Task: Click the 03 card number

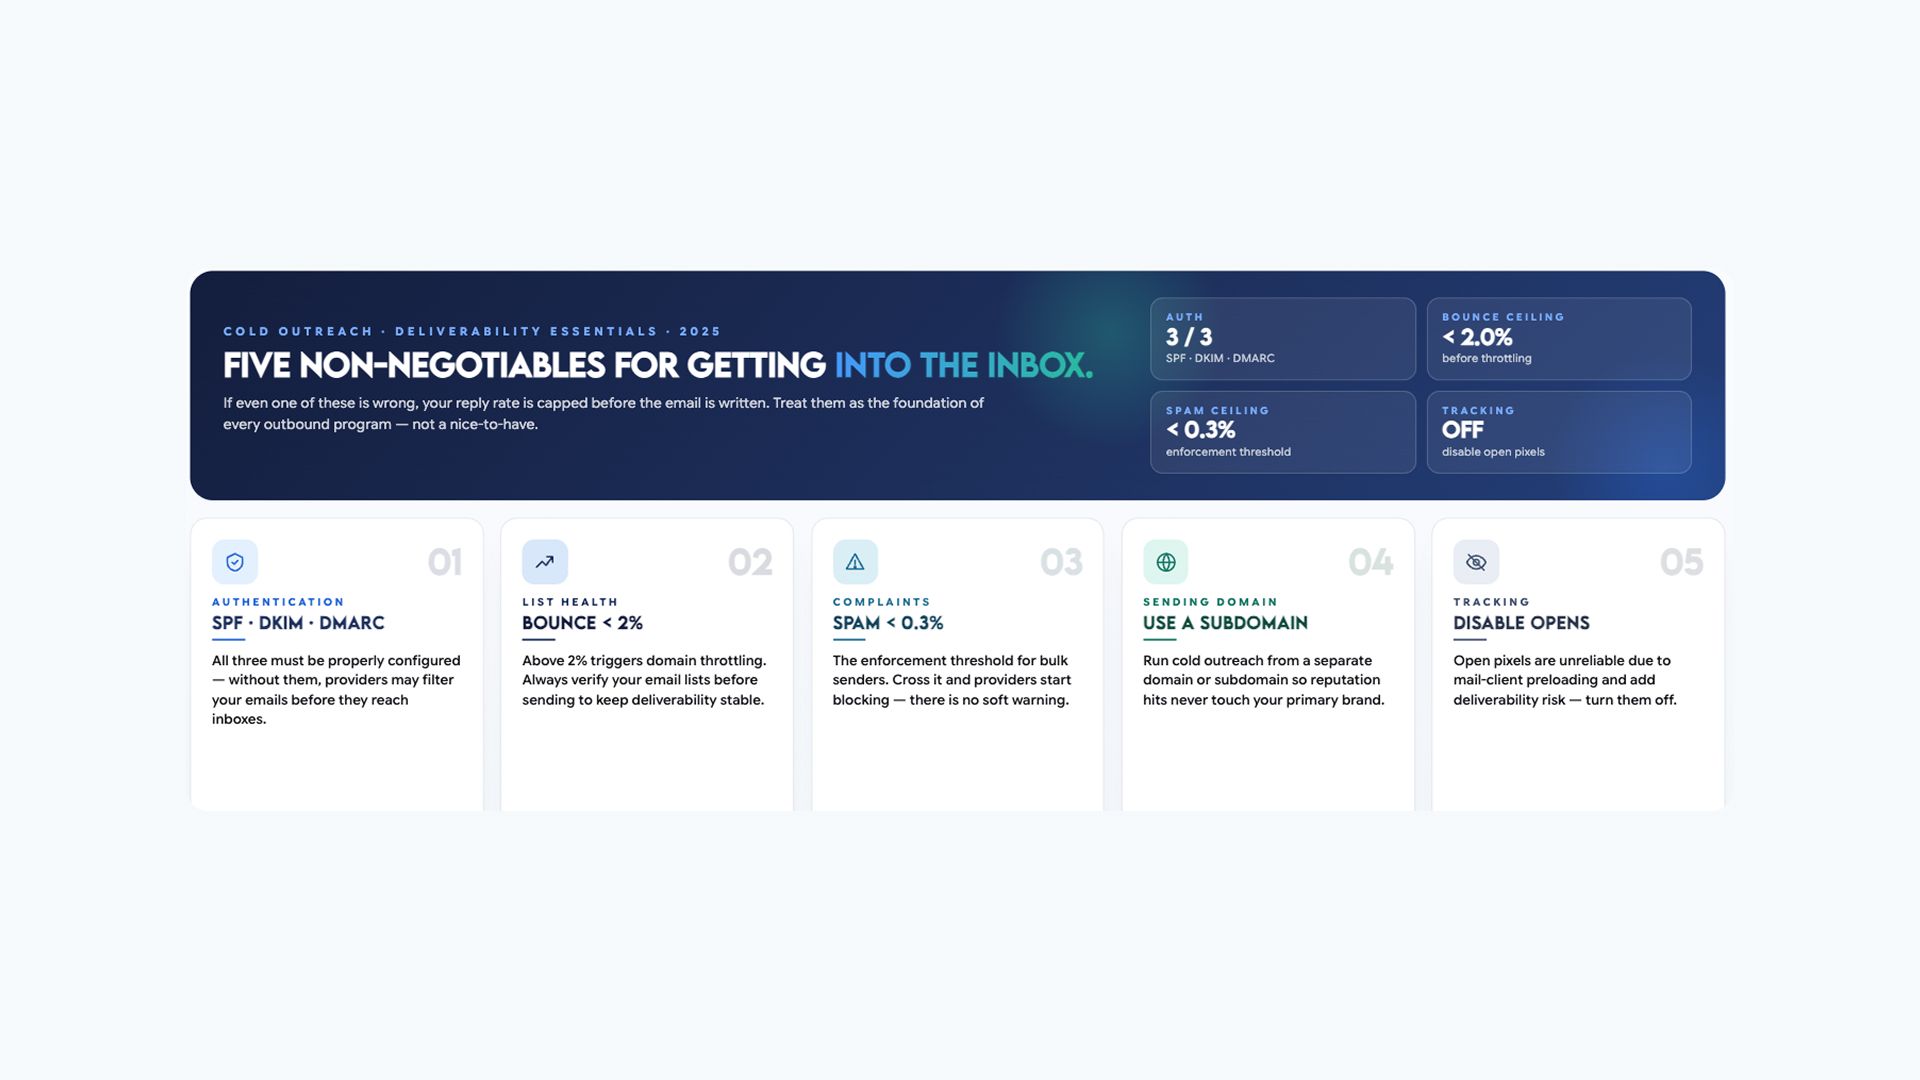Action: click(1061, 562)
